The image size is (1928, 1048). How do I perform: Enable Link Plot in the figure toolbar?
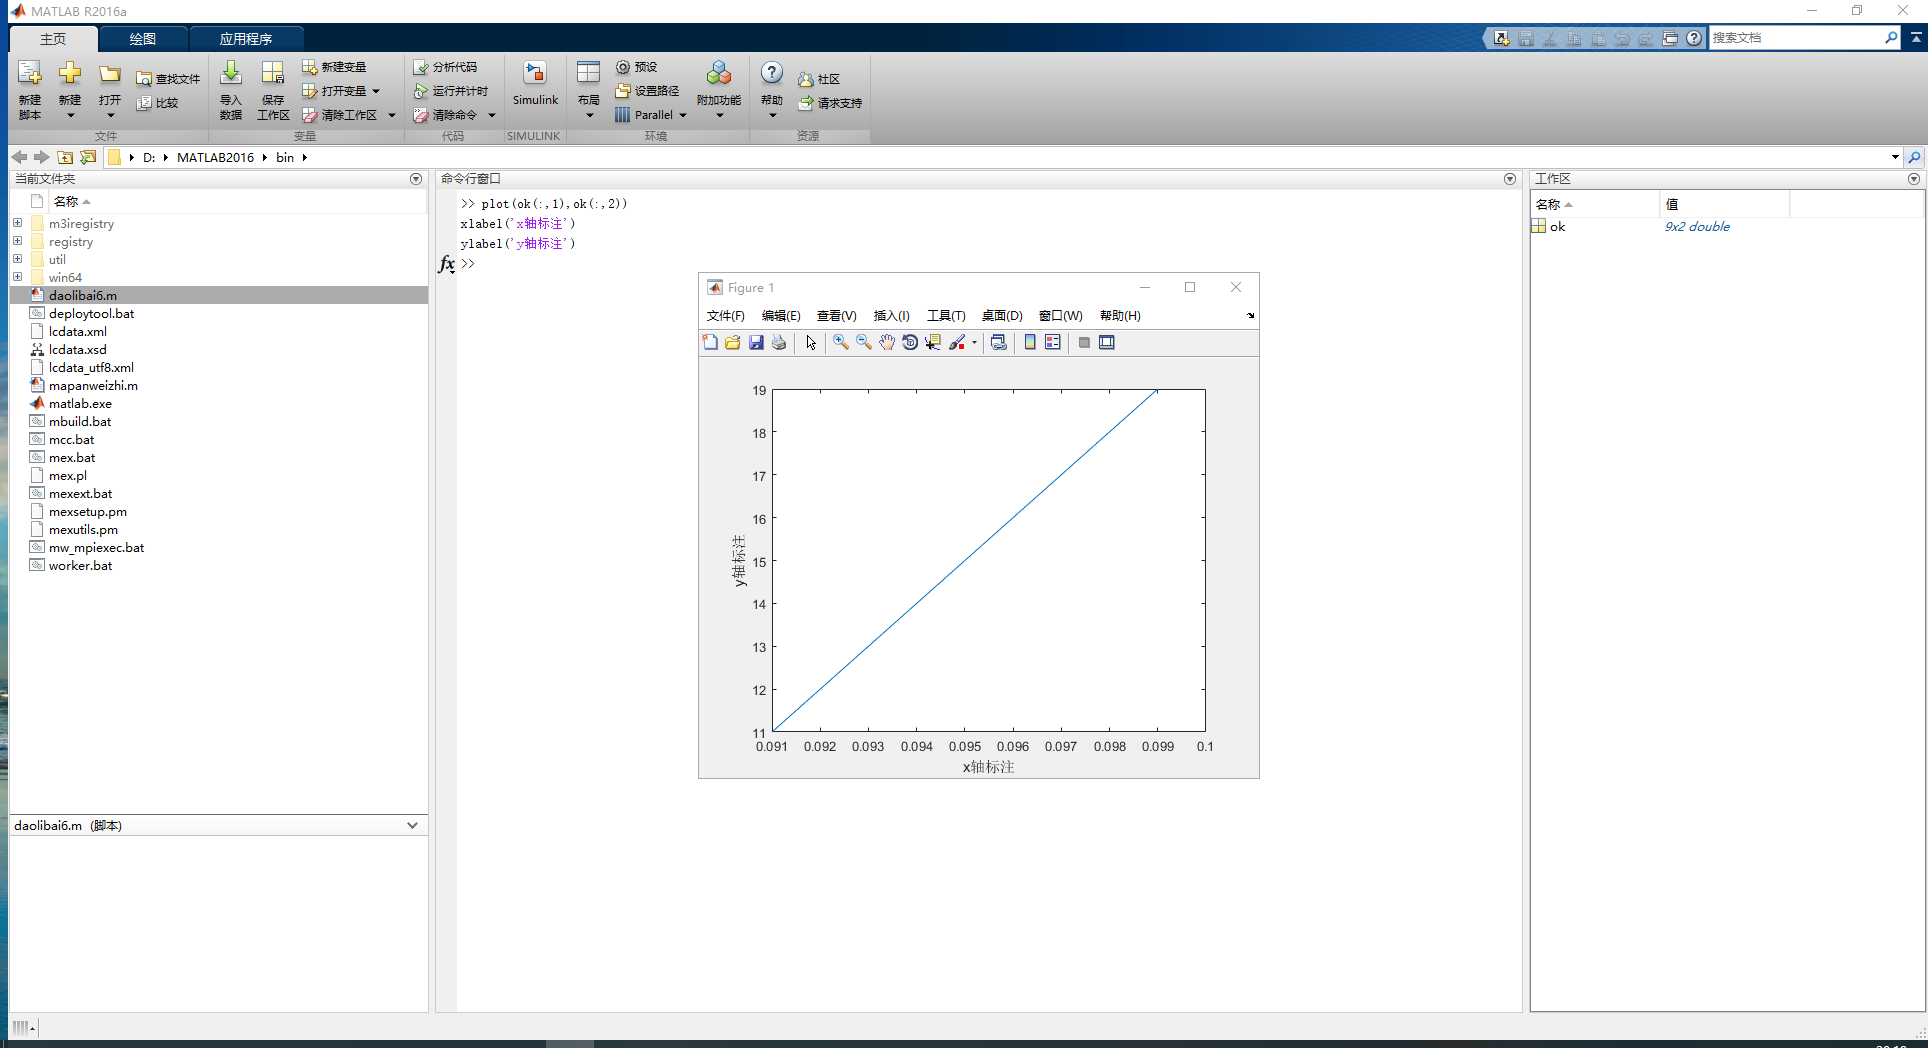pyautogui.click(x=998, y=342)
